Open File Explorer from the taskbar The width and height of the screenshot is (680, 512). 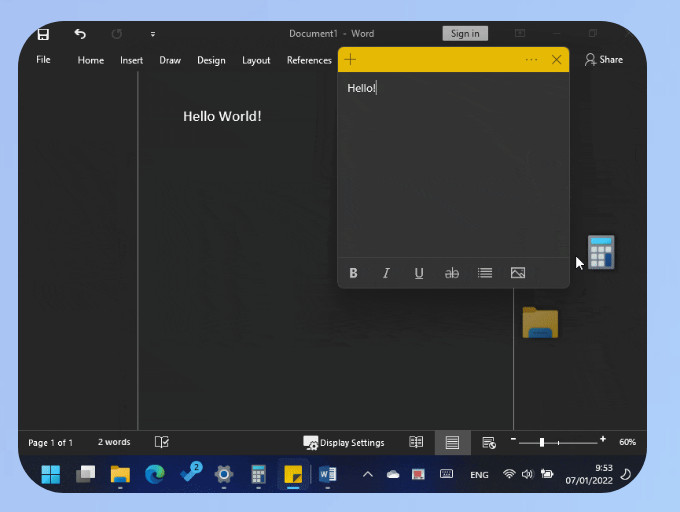(120, 474)
